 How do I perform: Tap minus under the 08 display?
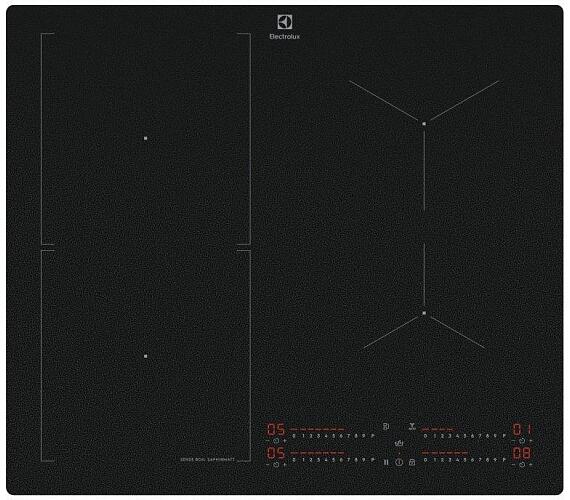pyautogui.click(x=514, y=464)
